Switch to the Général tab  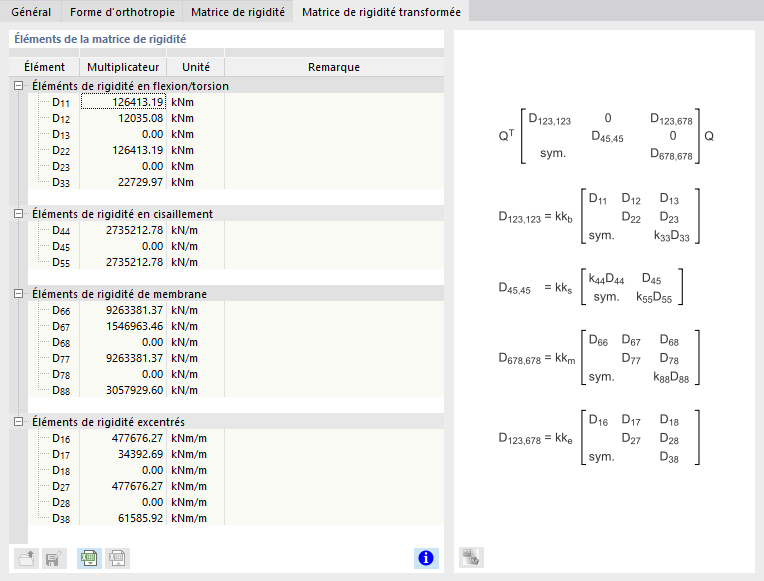pyautogui.click(x=31, y=12)
